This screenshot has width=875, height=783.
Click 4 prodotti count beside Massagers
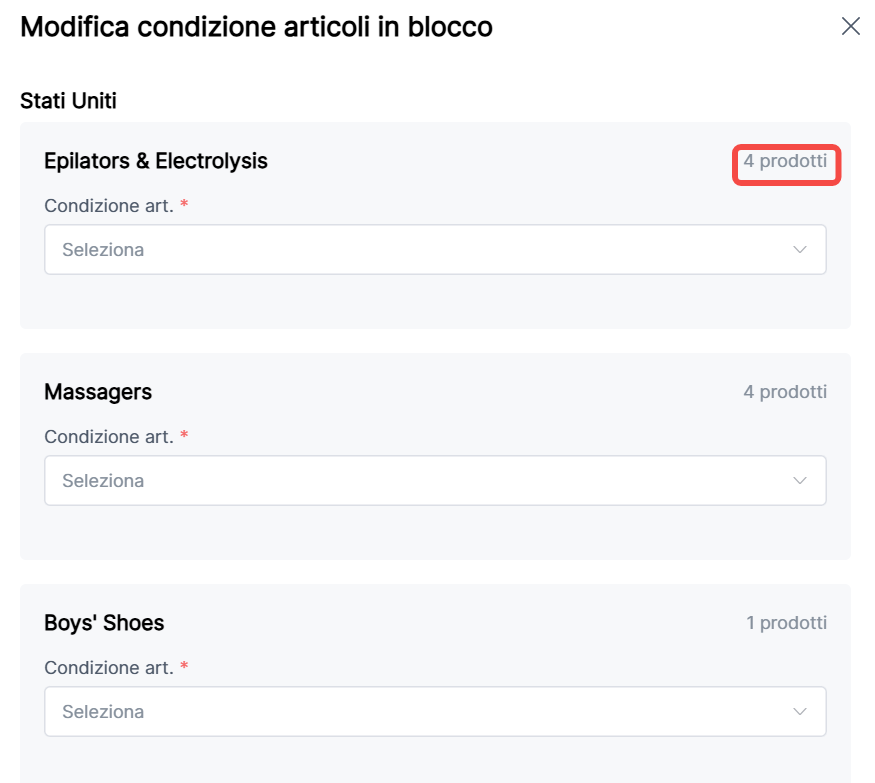(x=785, y=392)
